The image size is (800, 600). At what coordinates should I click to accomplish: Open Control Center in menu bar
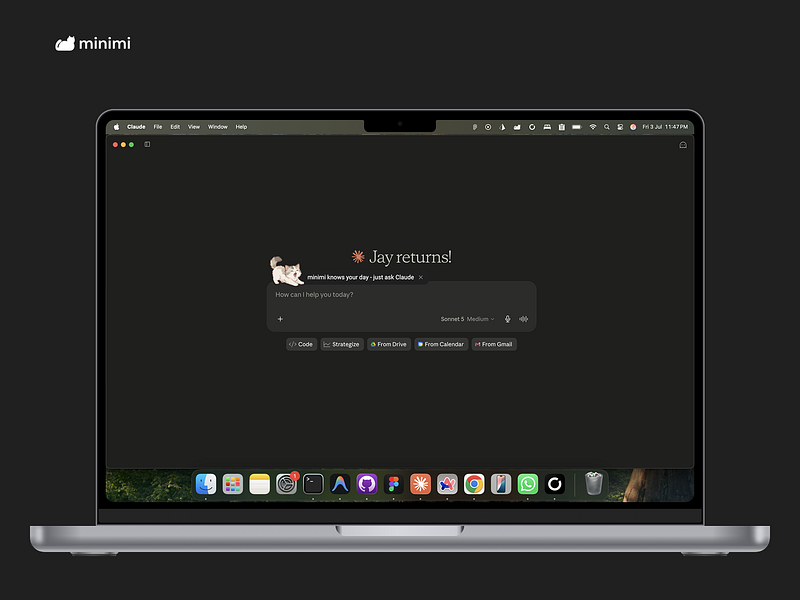pyautogui.click(x=620, y=127)
